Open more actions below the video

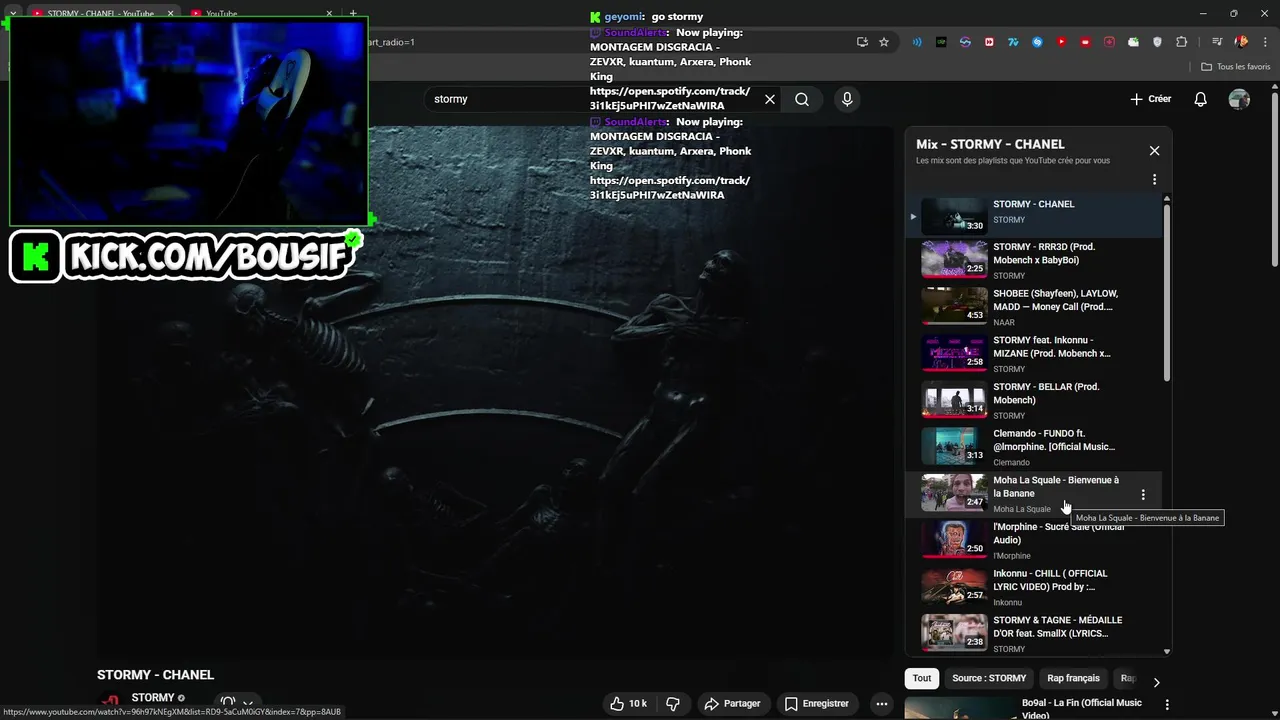882,704
